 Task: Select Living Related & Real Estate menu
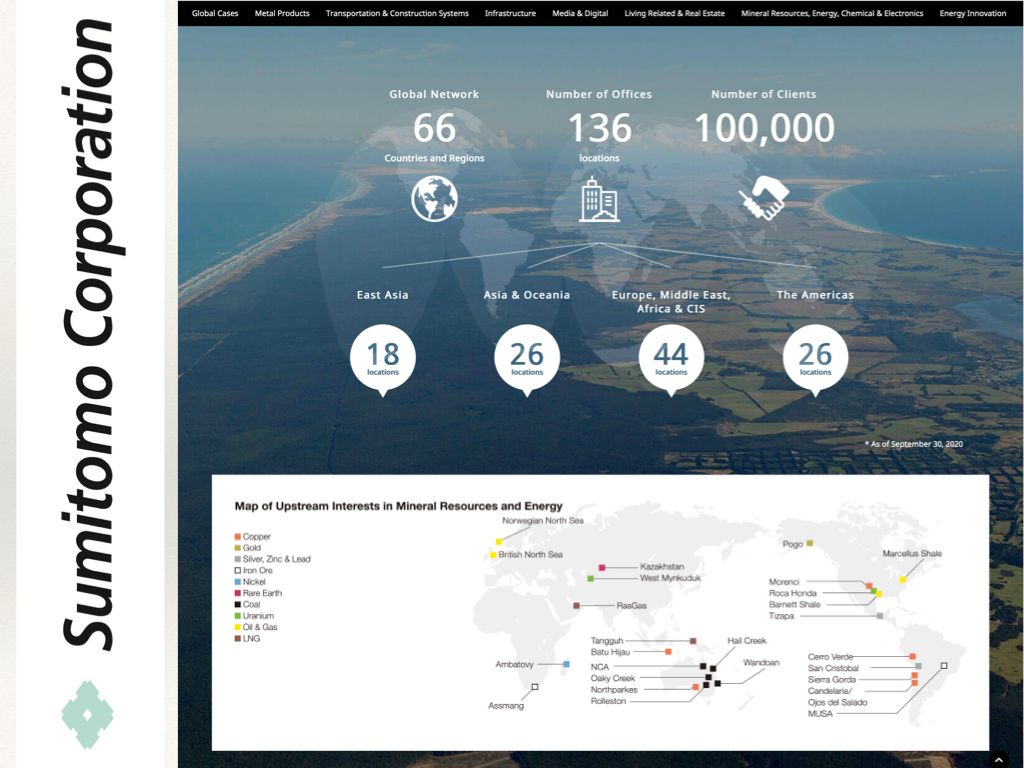coord(675,13)
